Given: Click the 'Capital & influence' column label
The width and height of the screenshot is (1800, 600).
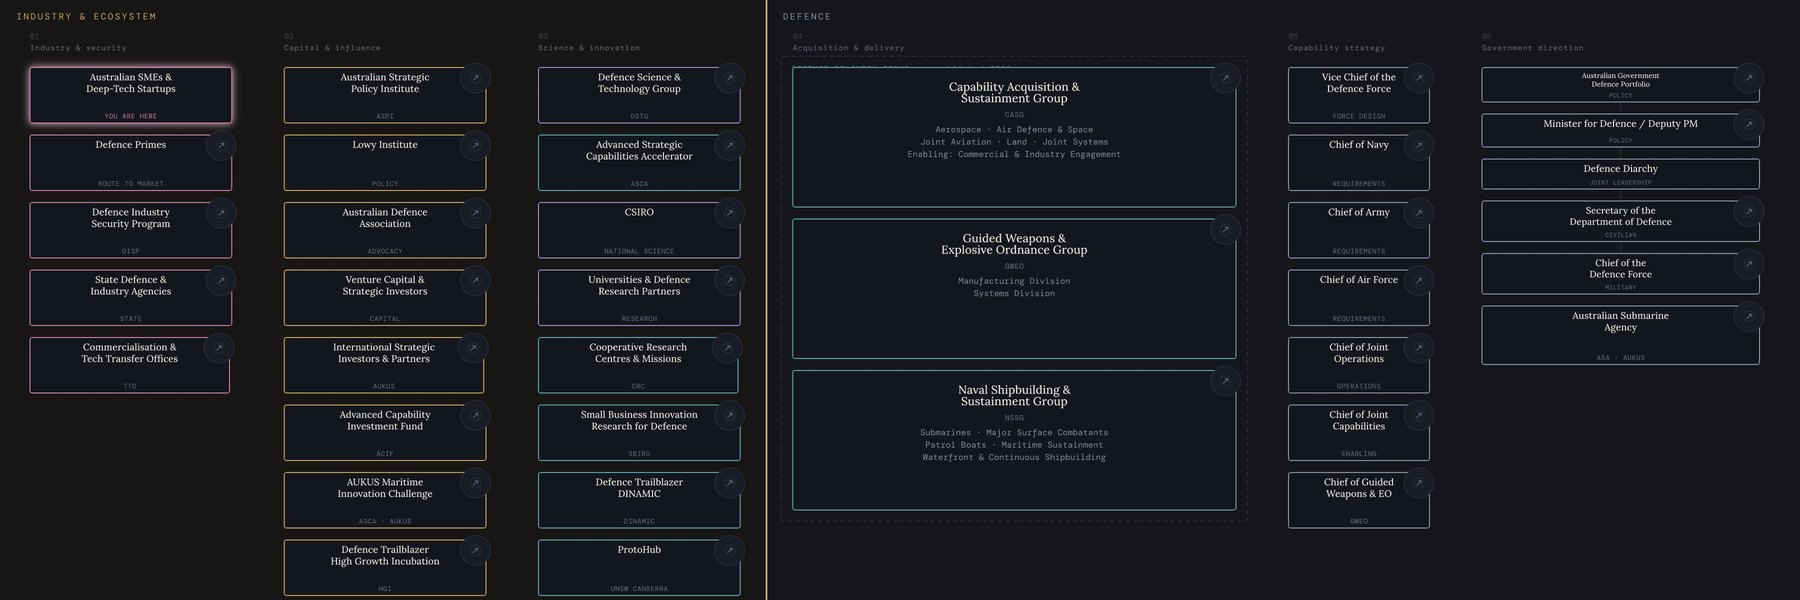Looking at the screenshot, I should [332, 48].
